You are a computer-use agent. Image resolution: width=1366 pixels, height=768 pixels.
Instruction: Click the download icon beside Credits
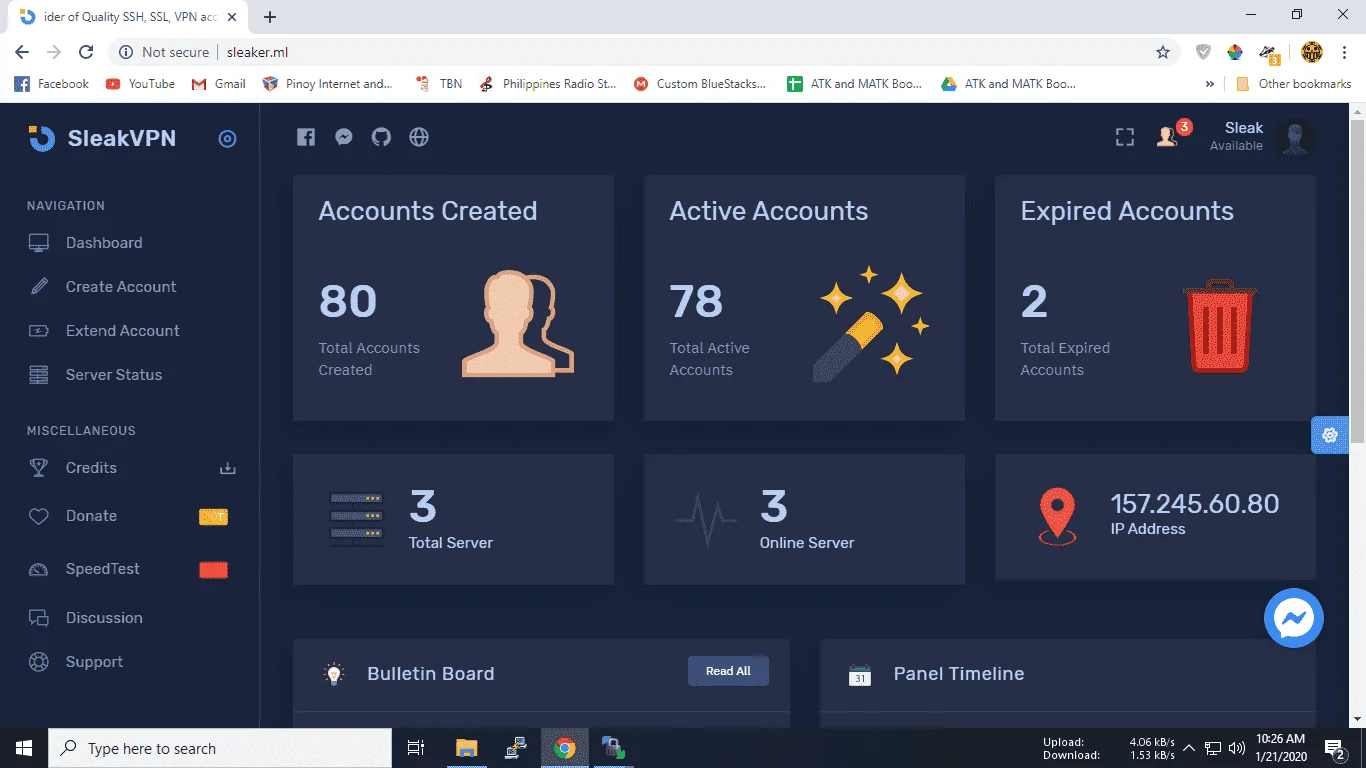pos(227,468)
